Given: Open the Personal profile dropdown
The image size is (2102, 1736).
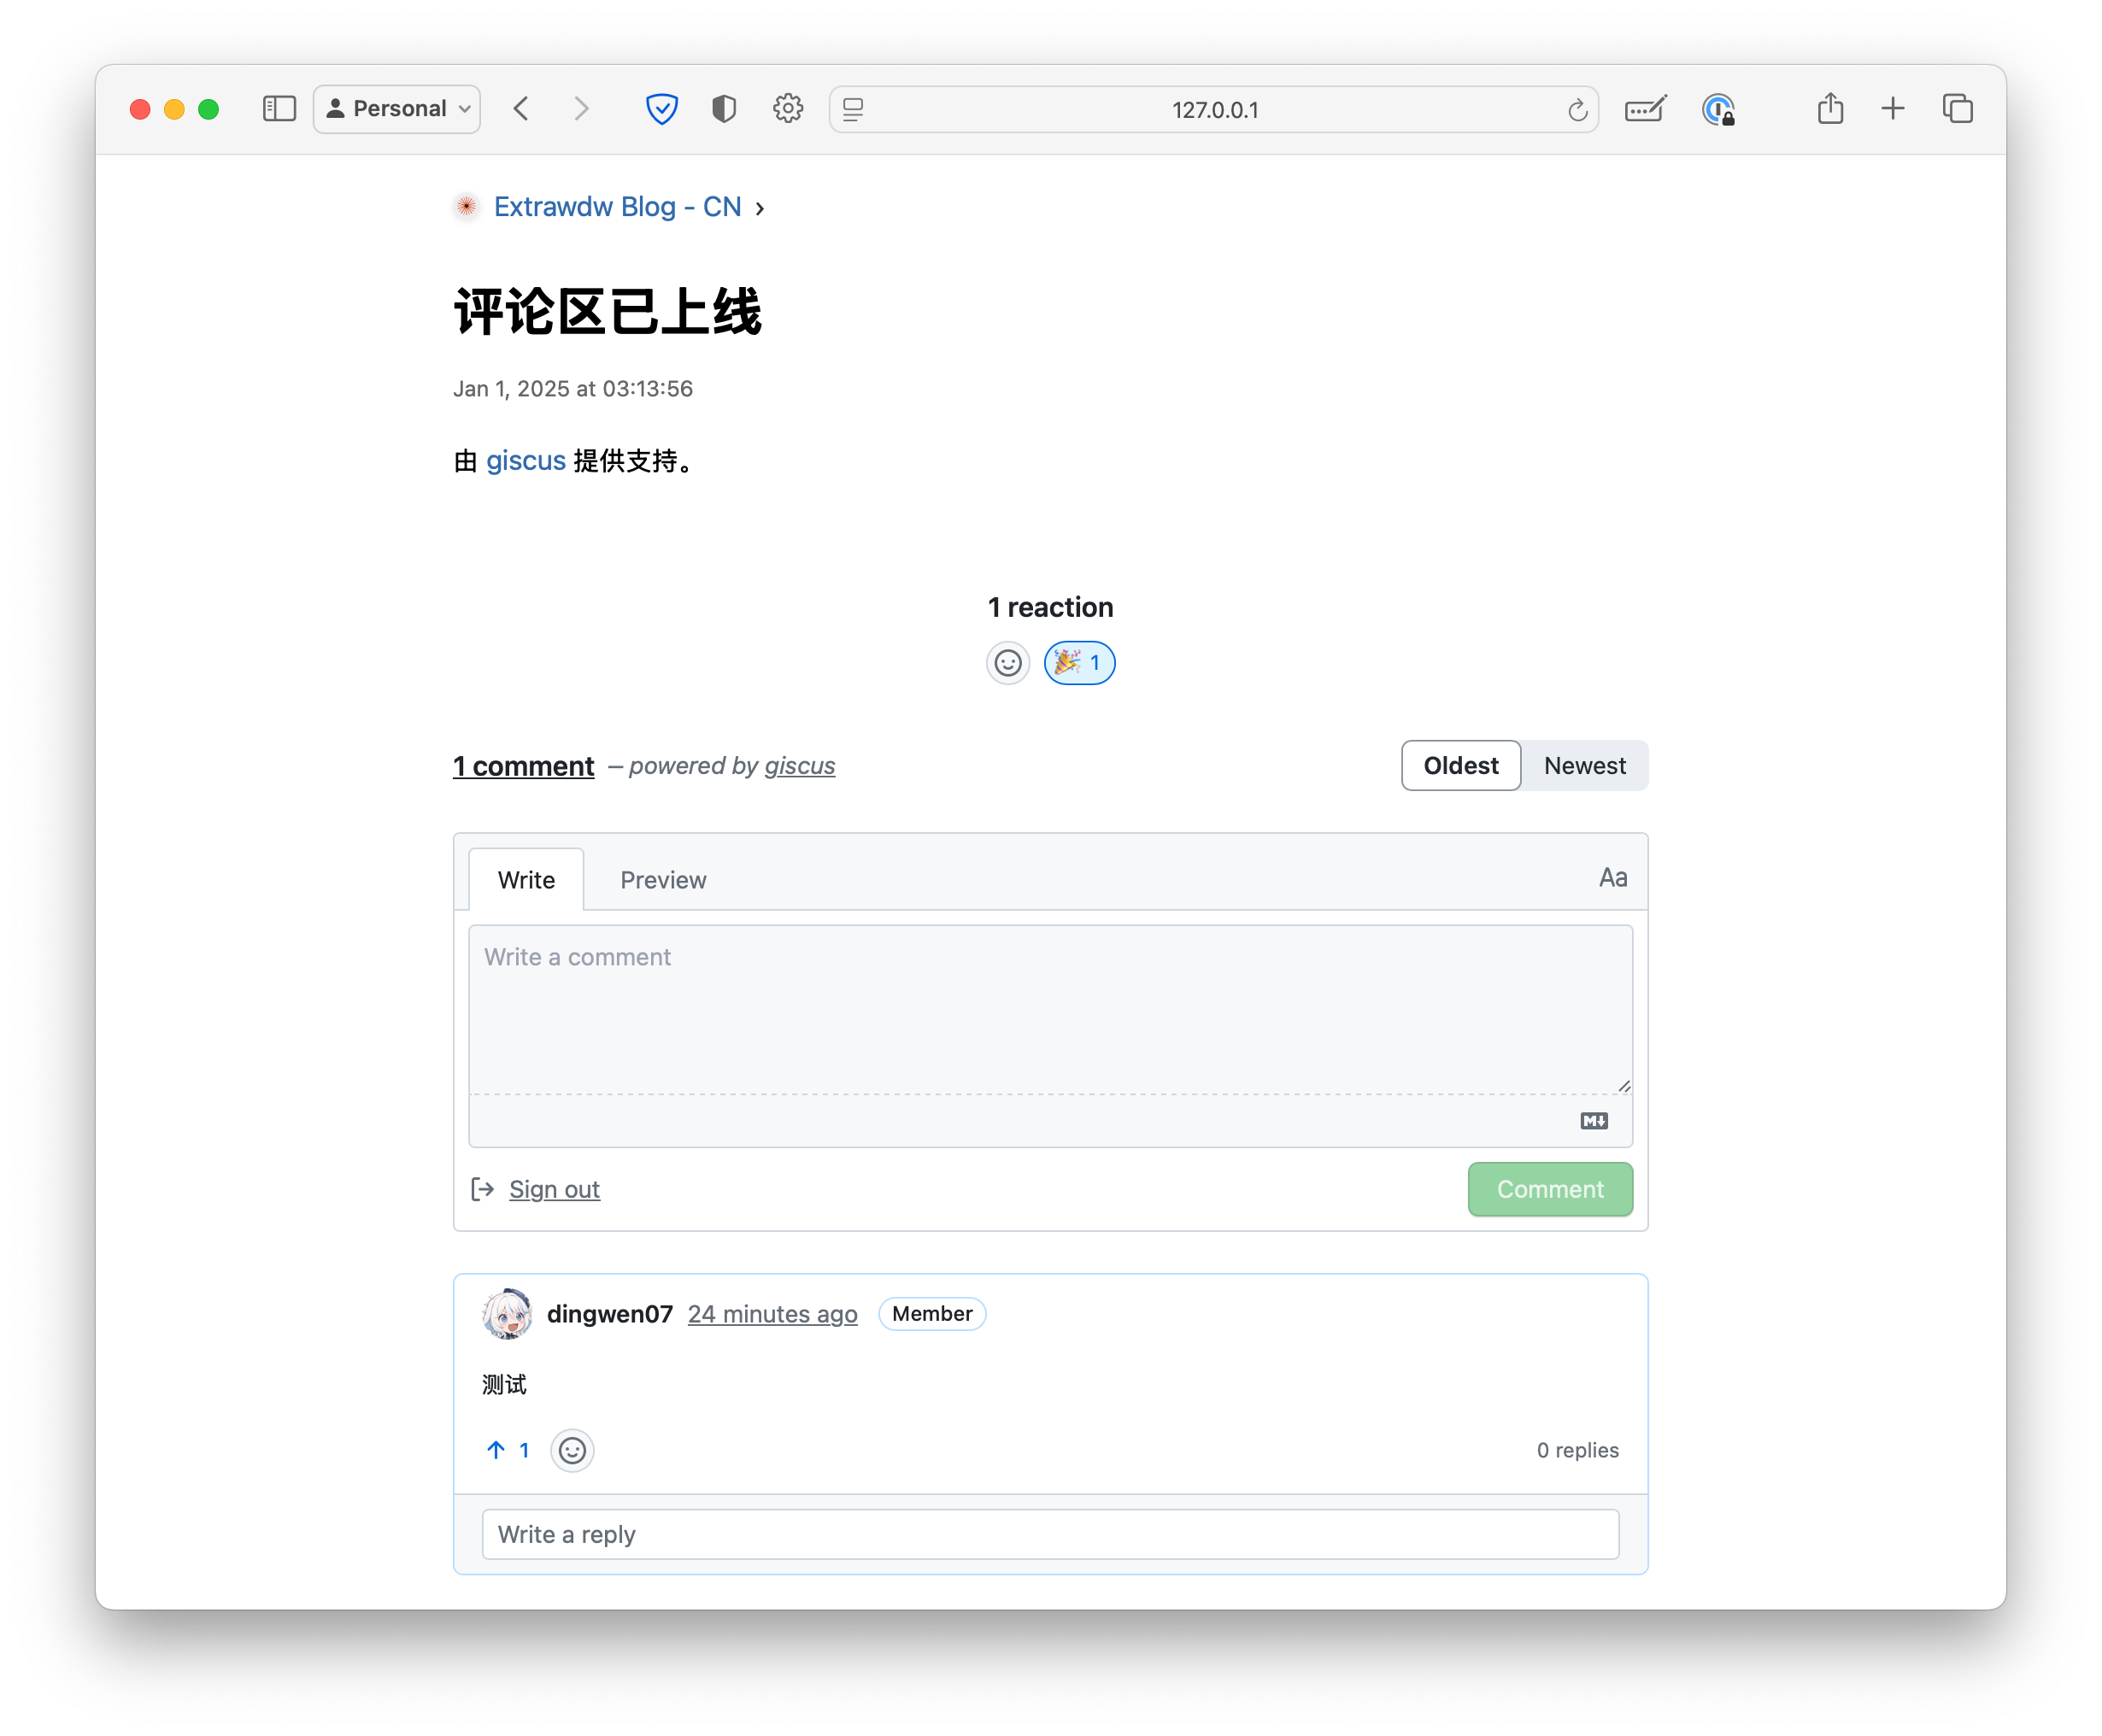Looking at the screenshot, I should click(396, 109).
